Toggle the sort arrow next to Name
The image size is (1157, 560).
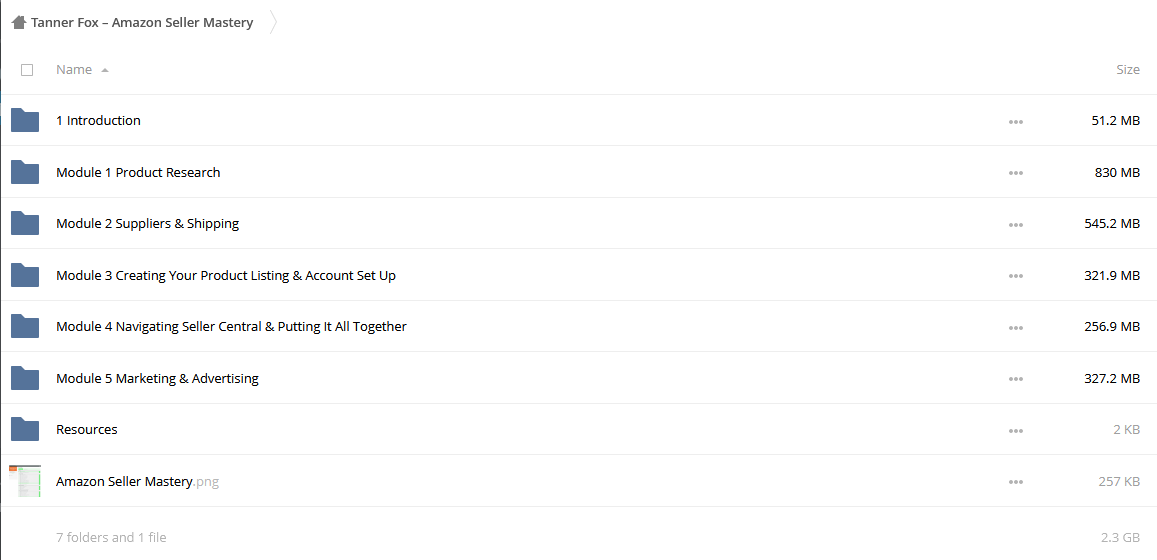pos(105,70)
